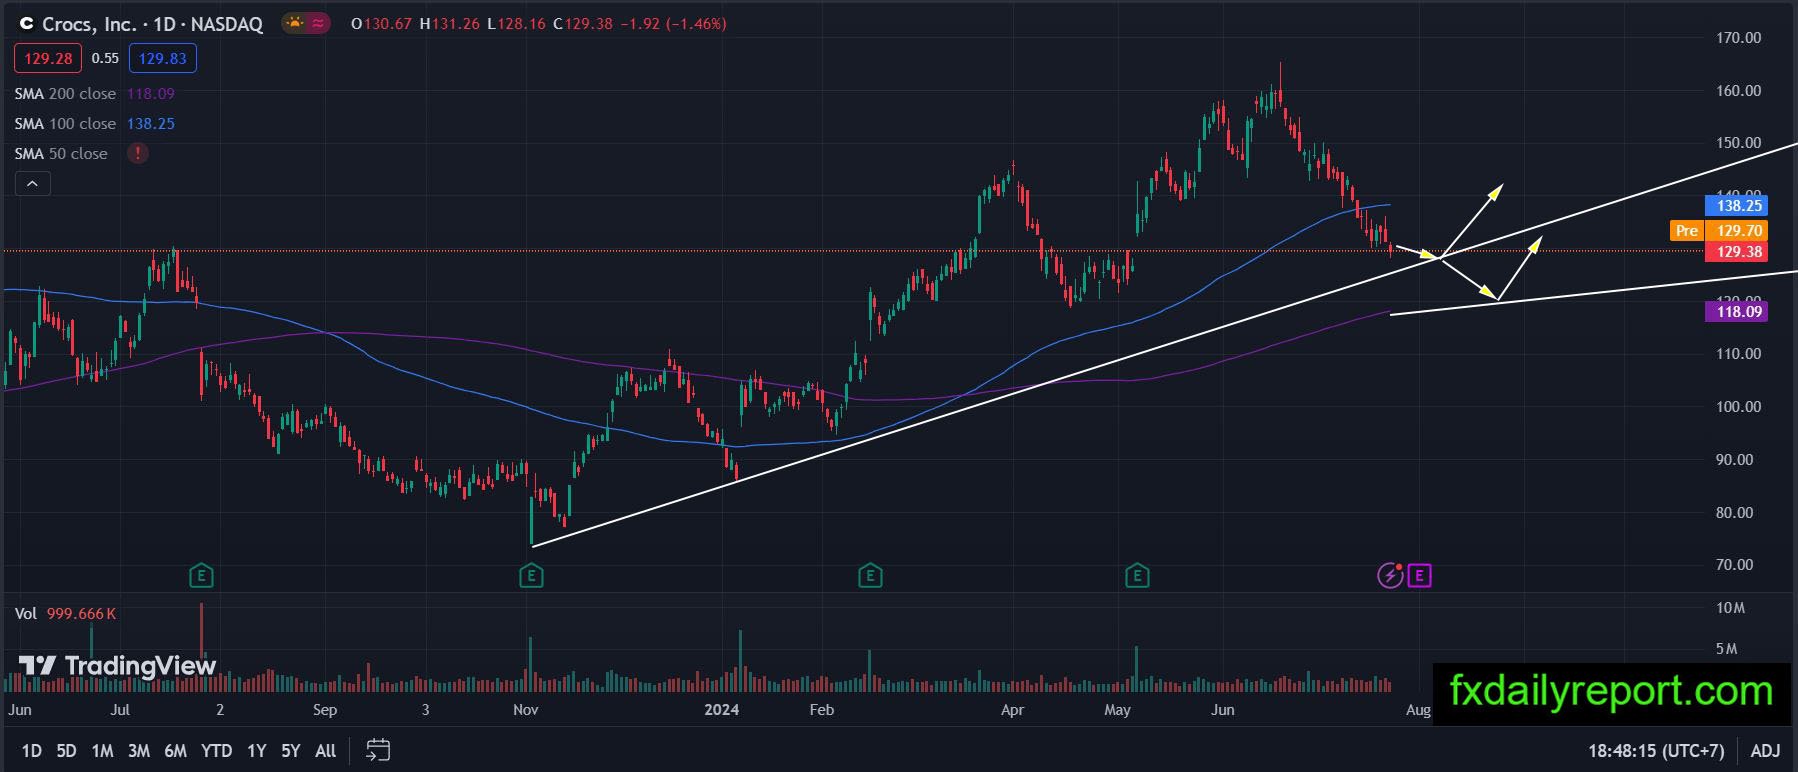Click the Crocs company logo icon
The height and width of the screenshot is (772, 1798).
27,24
